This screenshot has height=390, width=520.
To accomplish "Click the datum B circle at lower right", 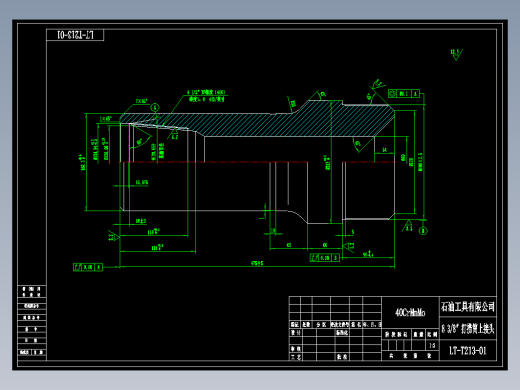I will tap(423, 231).
